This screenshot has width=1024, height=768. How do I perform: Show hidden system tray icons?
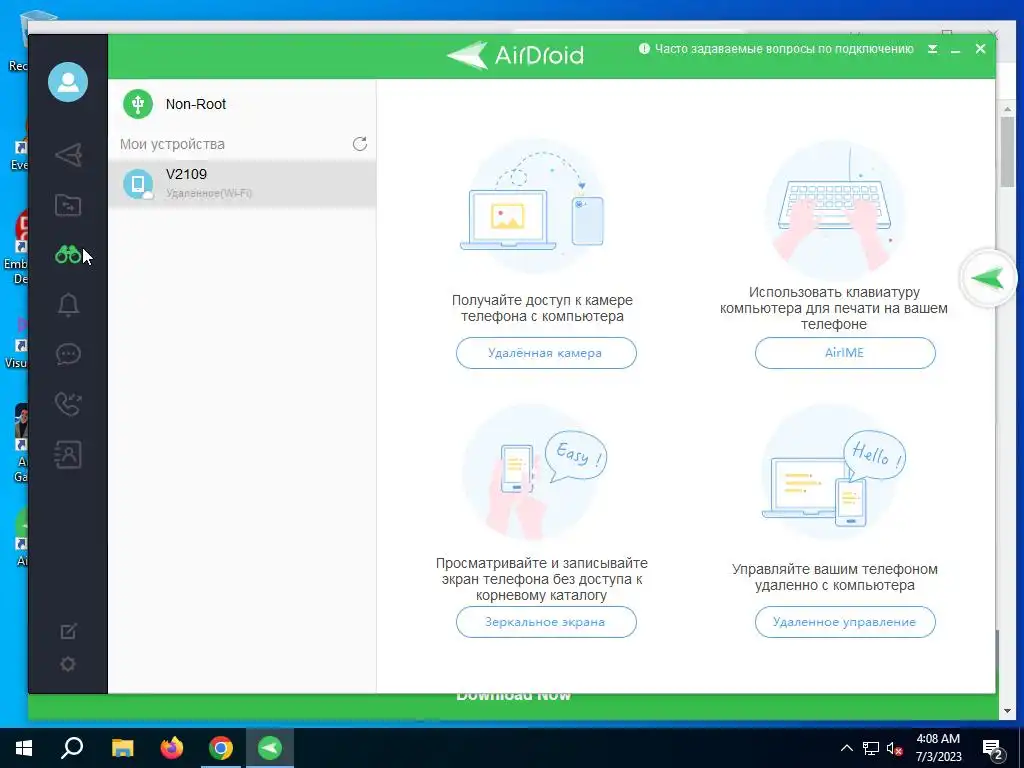coord(846,748)
